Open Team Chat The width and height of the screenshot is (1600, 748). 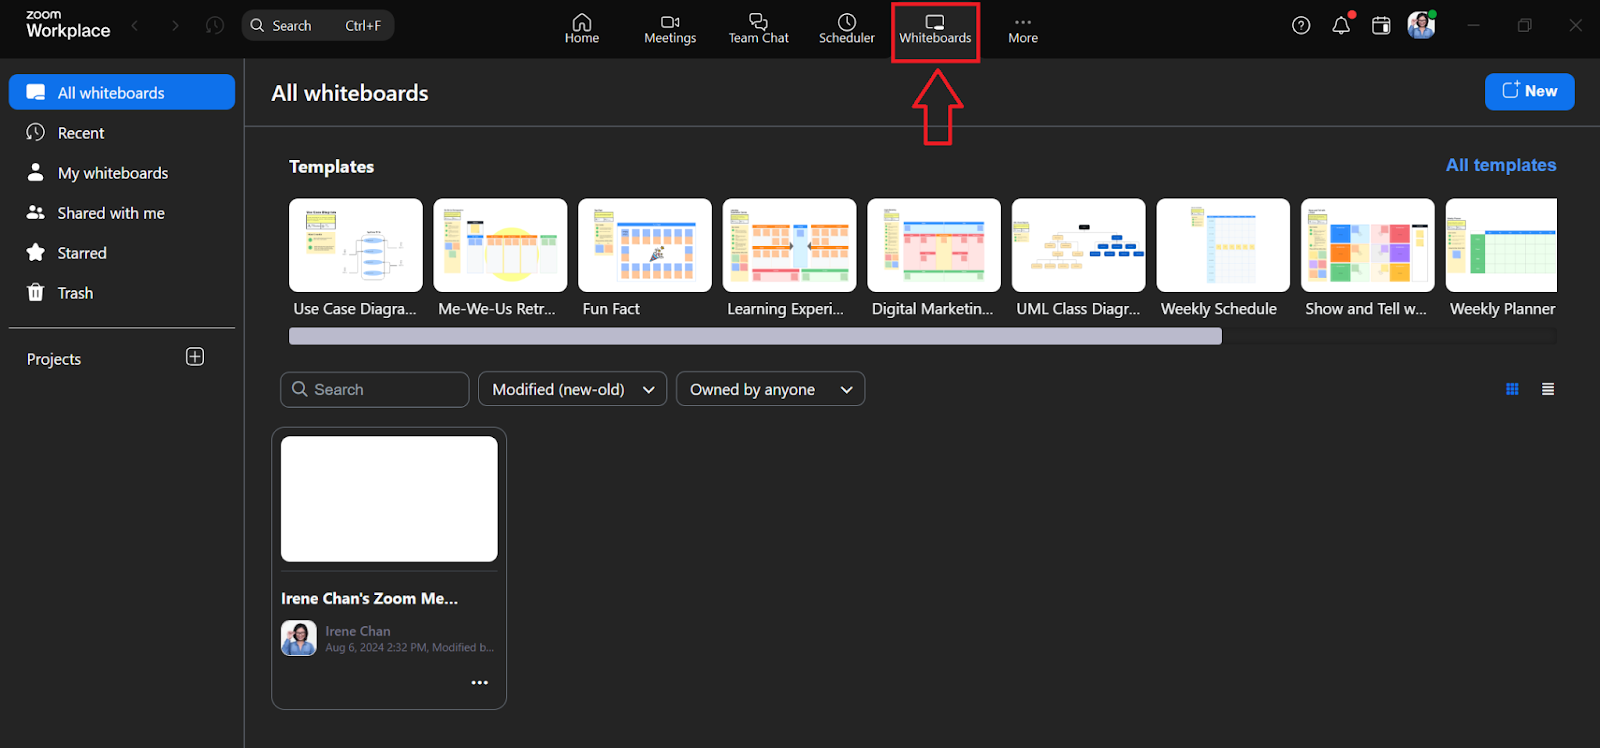click(x=758, y=29)
